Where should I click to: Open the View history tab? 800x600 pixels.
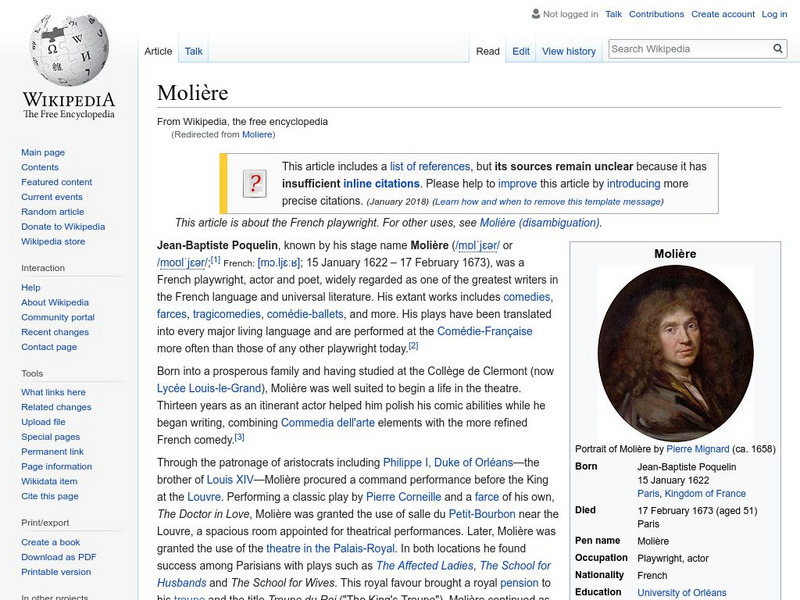(x=569, y=51)
